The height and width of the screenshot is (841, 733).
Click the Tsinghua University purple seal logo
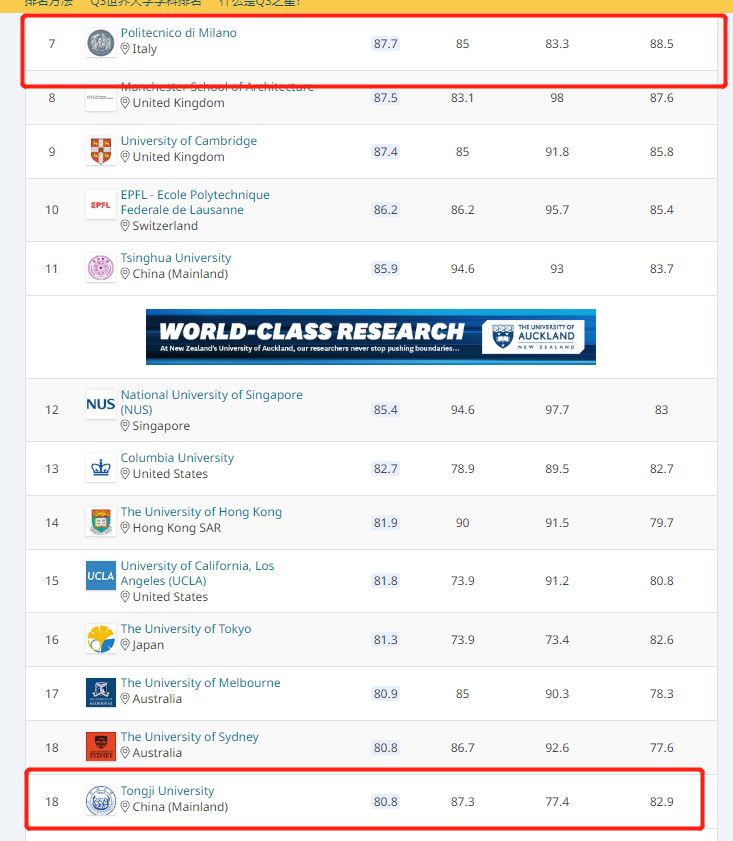(x=101, y=268)
